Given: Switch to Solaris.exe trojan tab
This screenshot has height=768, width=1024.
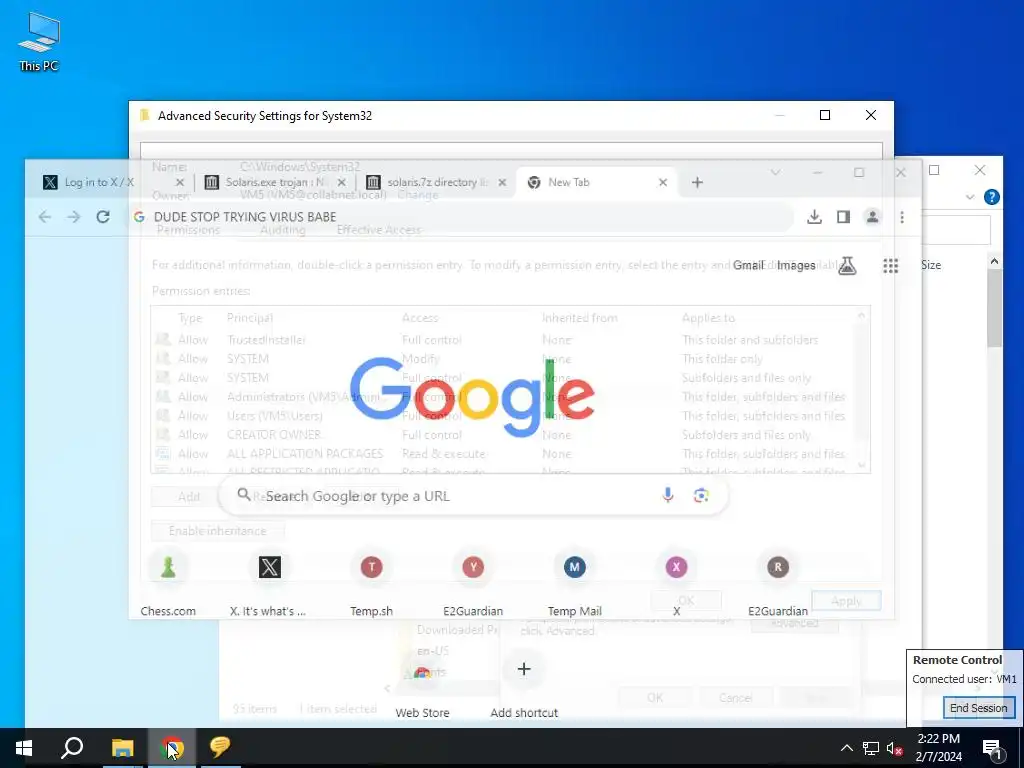Looking at the screenshot, I should tap(274, 182).
